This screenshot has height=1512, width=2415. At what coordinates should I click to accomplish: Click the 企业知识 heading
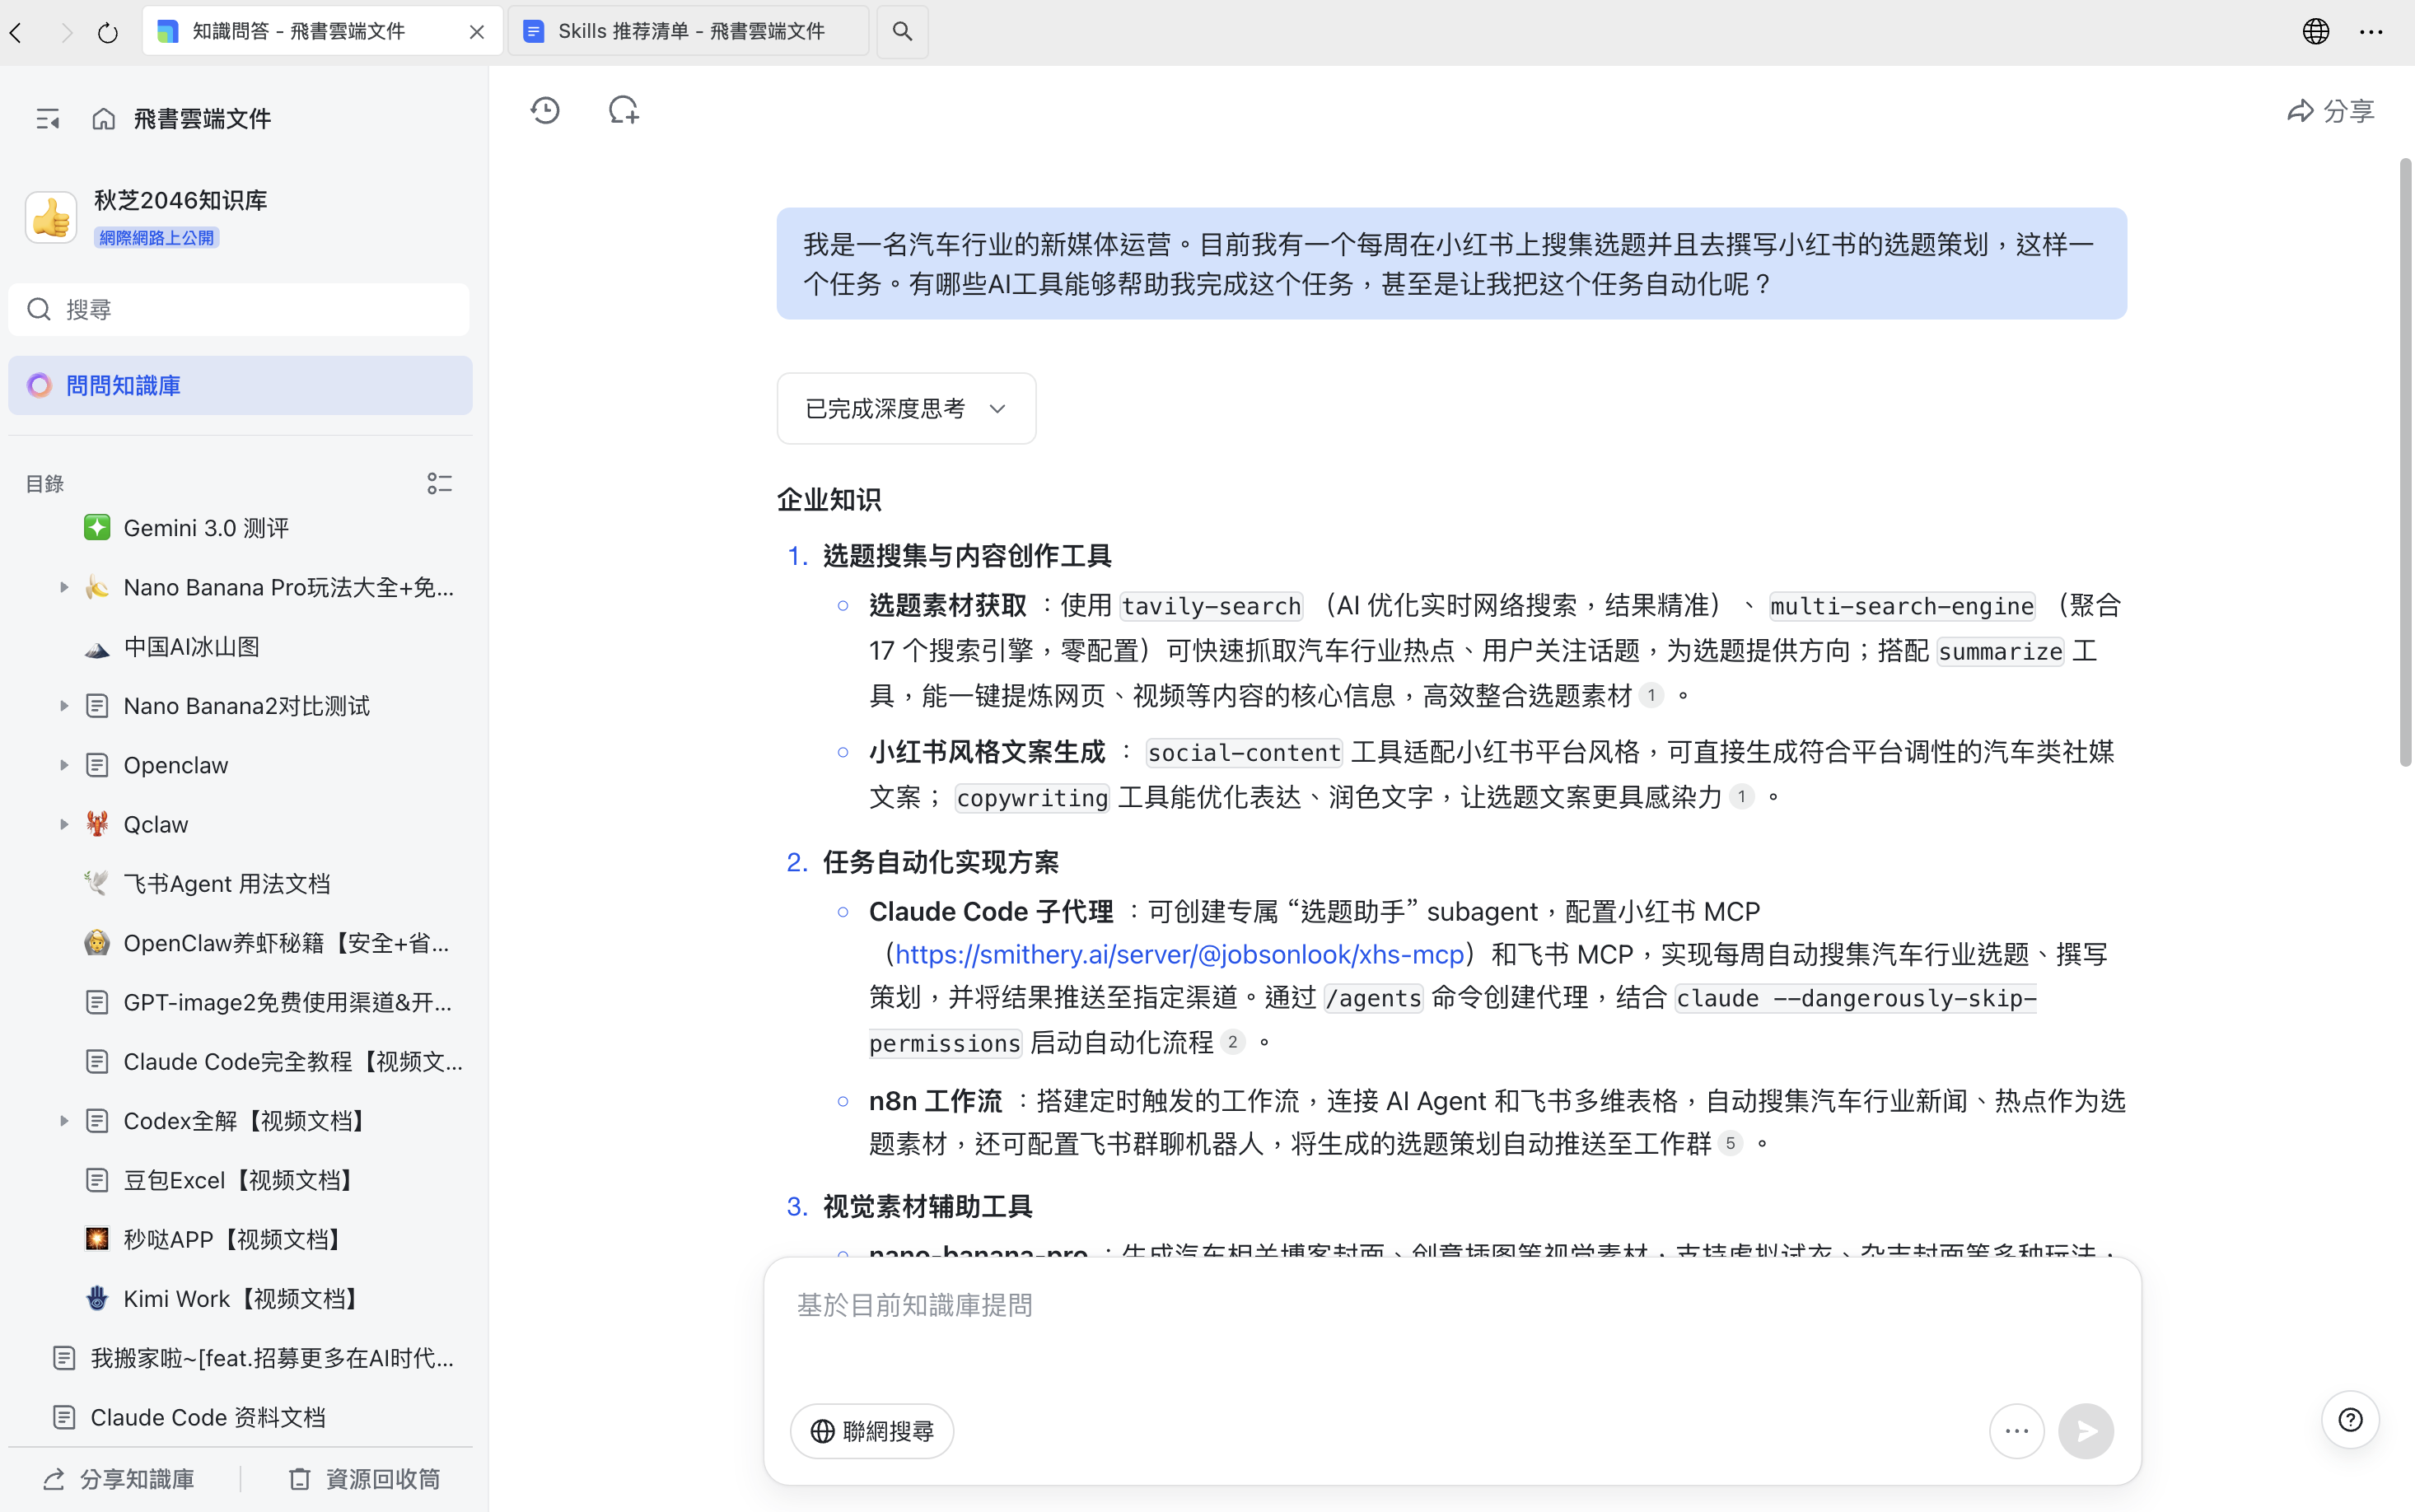(829, 499)
